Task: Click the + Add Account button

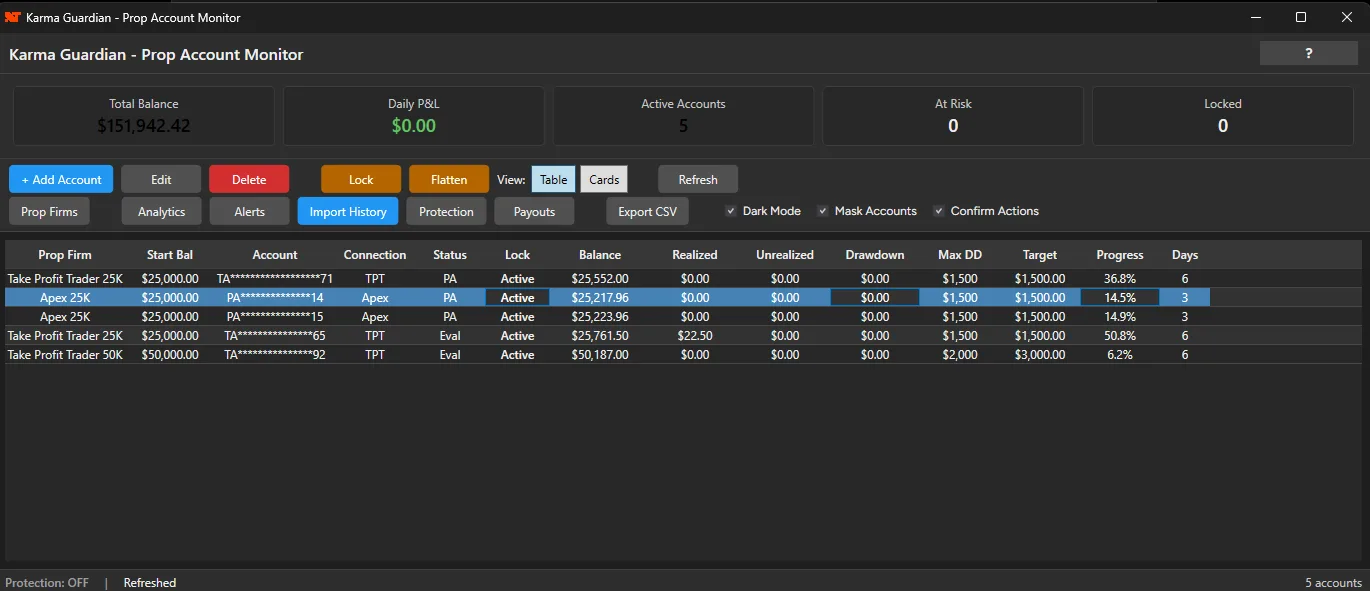Action: [61, 180]
